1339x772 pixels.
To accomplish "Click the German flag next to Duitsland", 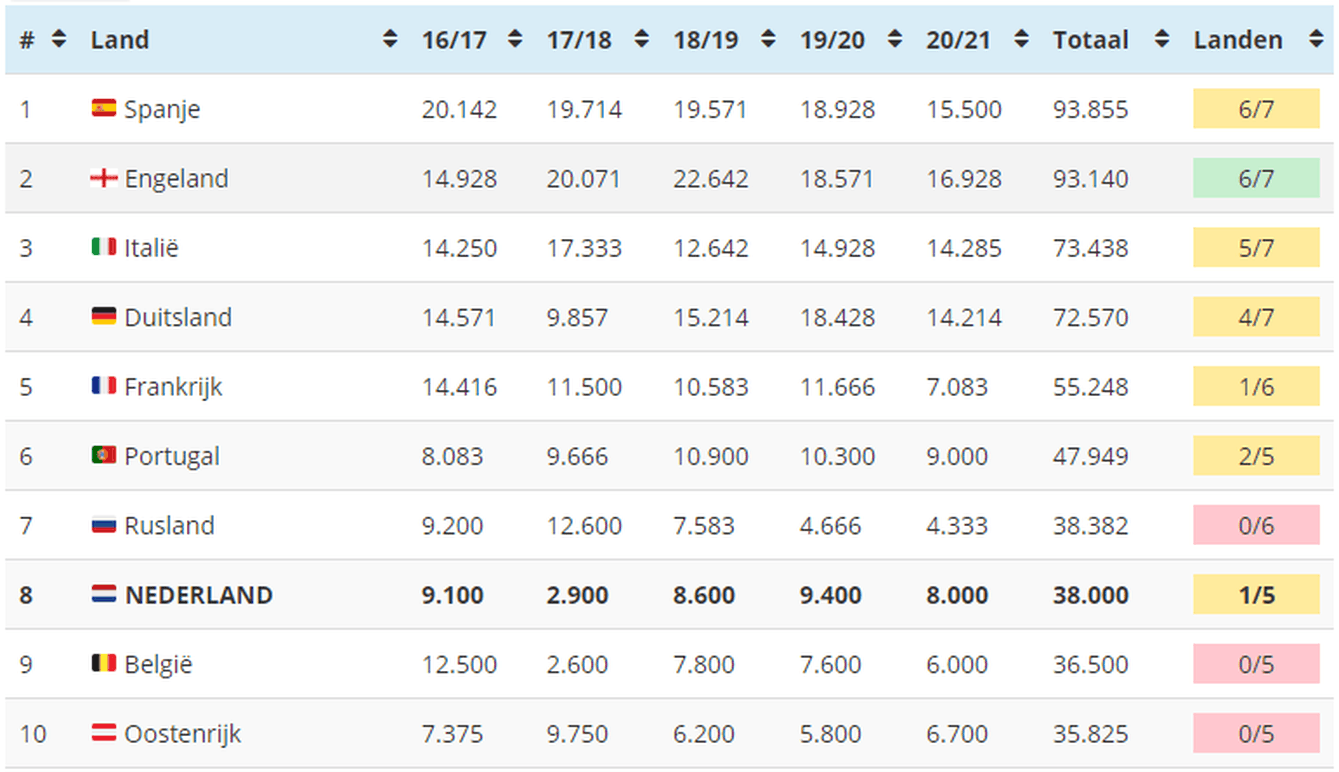I will [x=103, y=317].
